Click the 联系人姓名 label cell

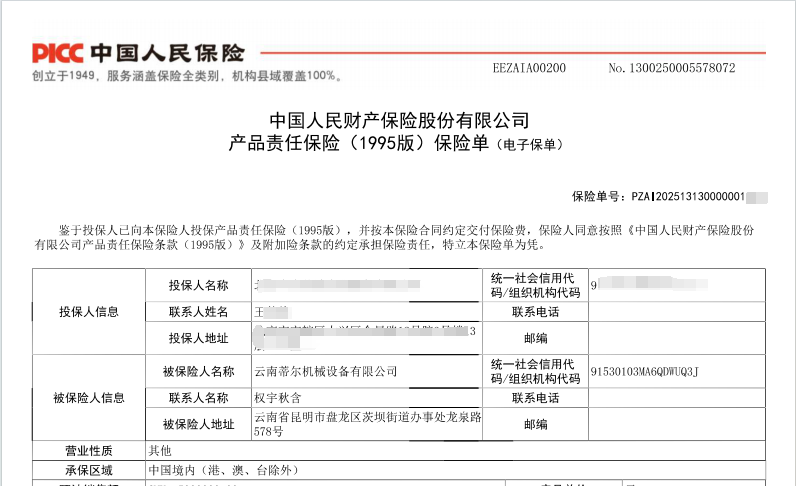click(x=198, y=312)
